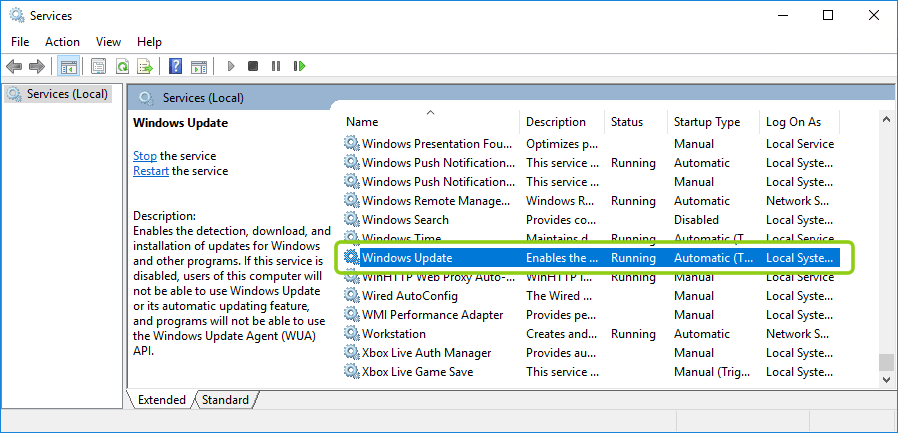Click the Pause Service toolbar icon

tap(276, 67)
